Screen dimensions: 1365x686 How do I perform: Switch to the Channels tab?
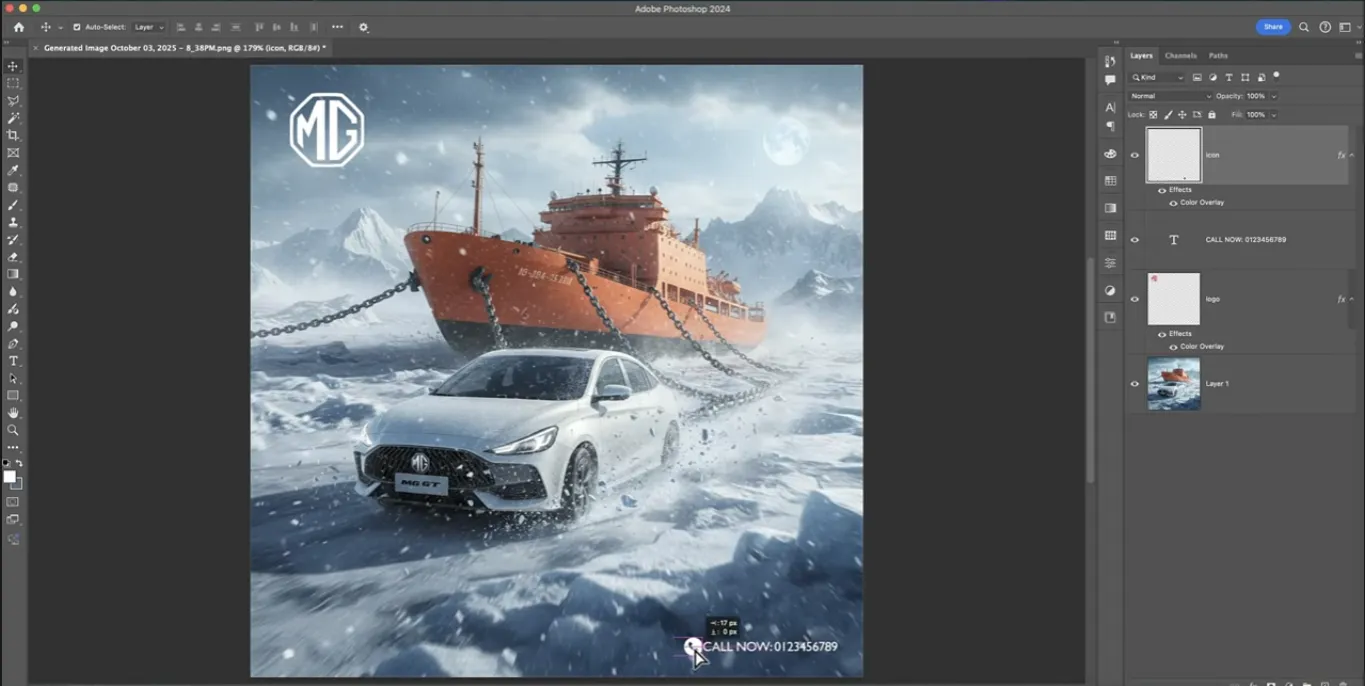1180,56
